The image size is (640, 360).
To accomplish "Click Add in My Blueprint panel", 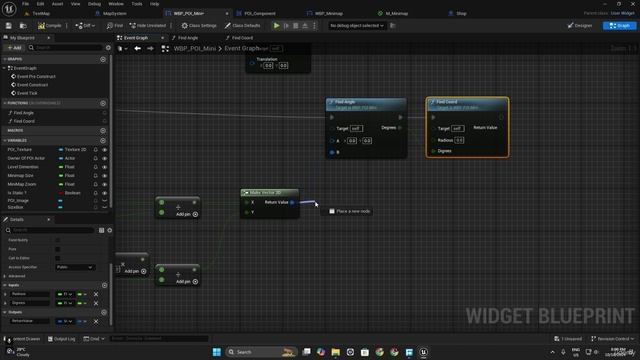I will point(14,48).
